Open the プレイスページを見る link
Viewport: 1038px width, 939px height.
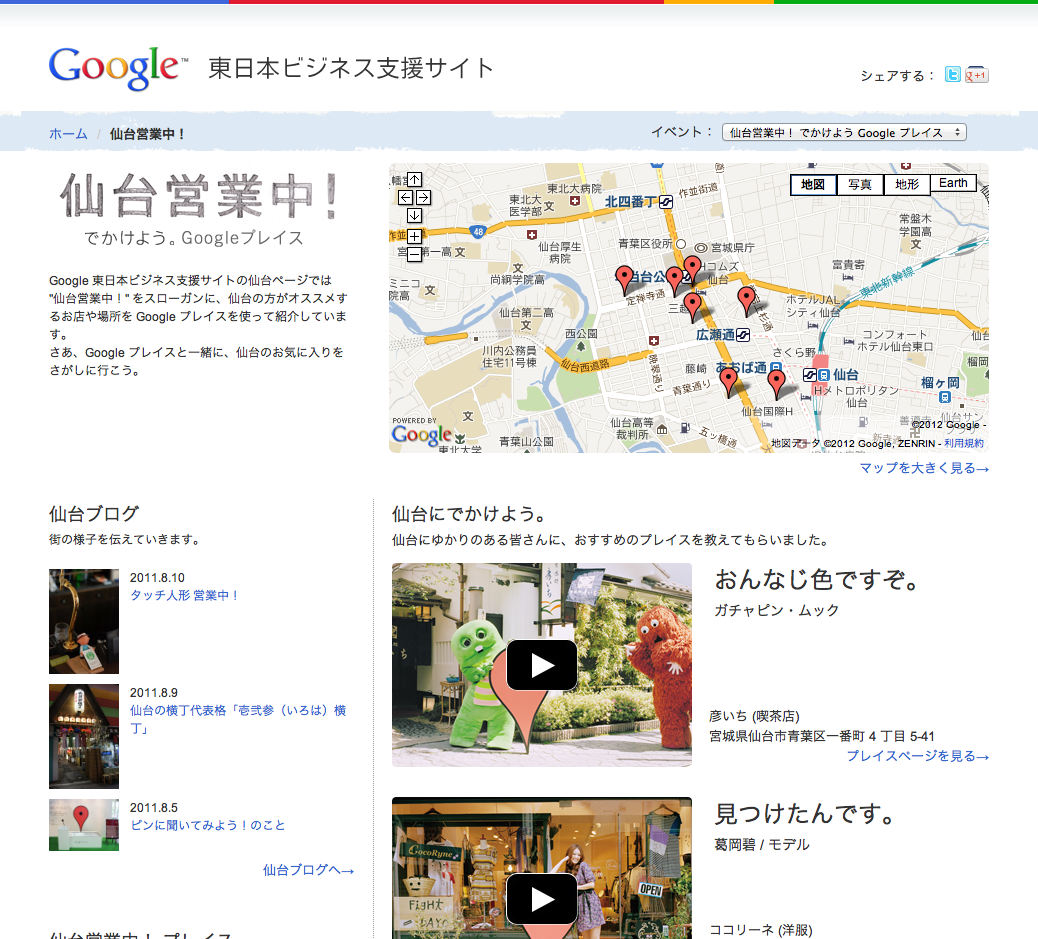[918, 756]
